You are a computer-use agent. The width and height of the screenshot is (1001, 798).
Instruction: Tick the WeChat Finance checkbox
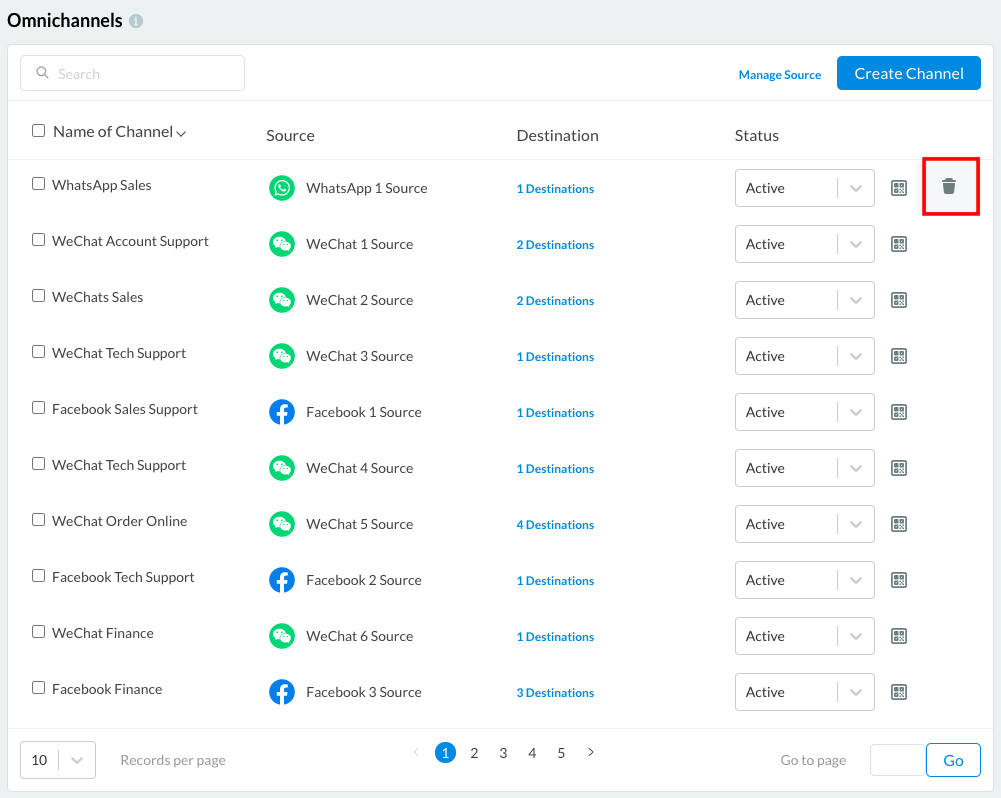point(38,632)
